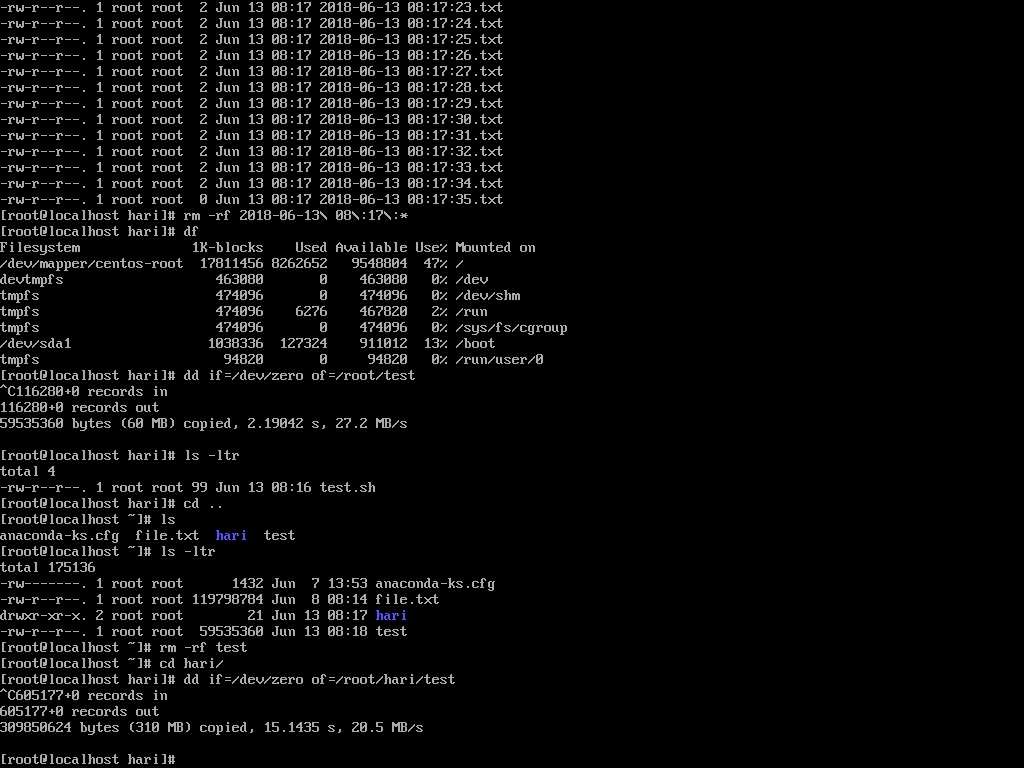
Task: Select the blue hari directory in the long listing
Action: (391, 616)
